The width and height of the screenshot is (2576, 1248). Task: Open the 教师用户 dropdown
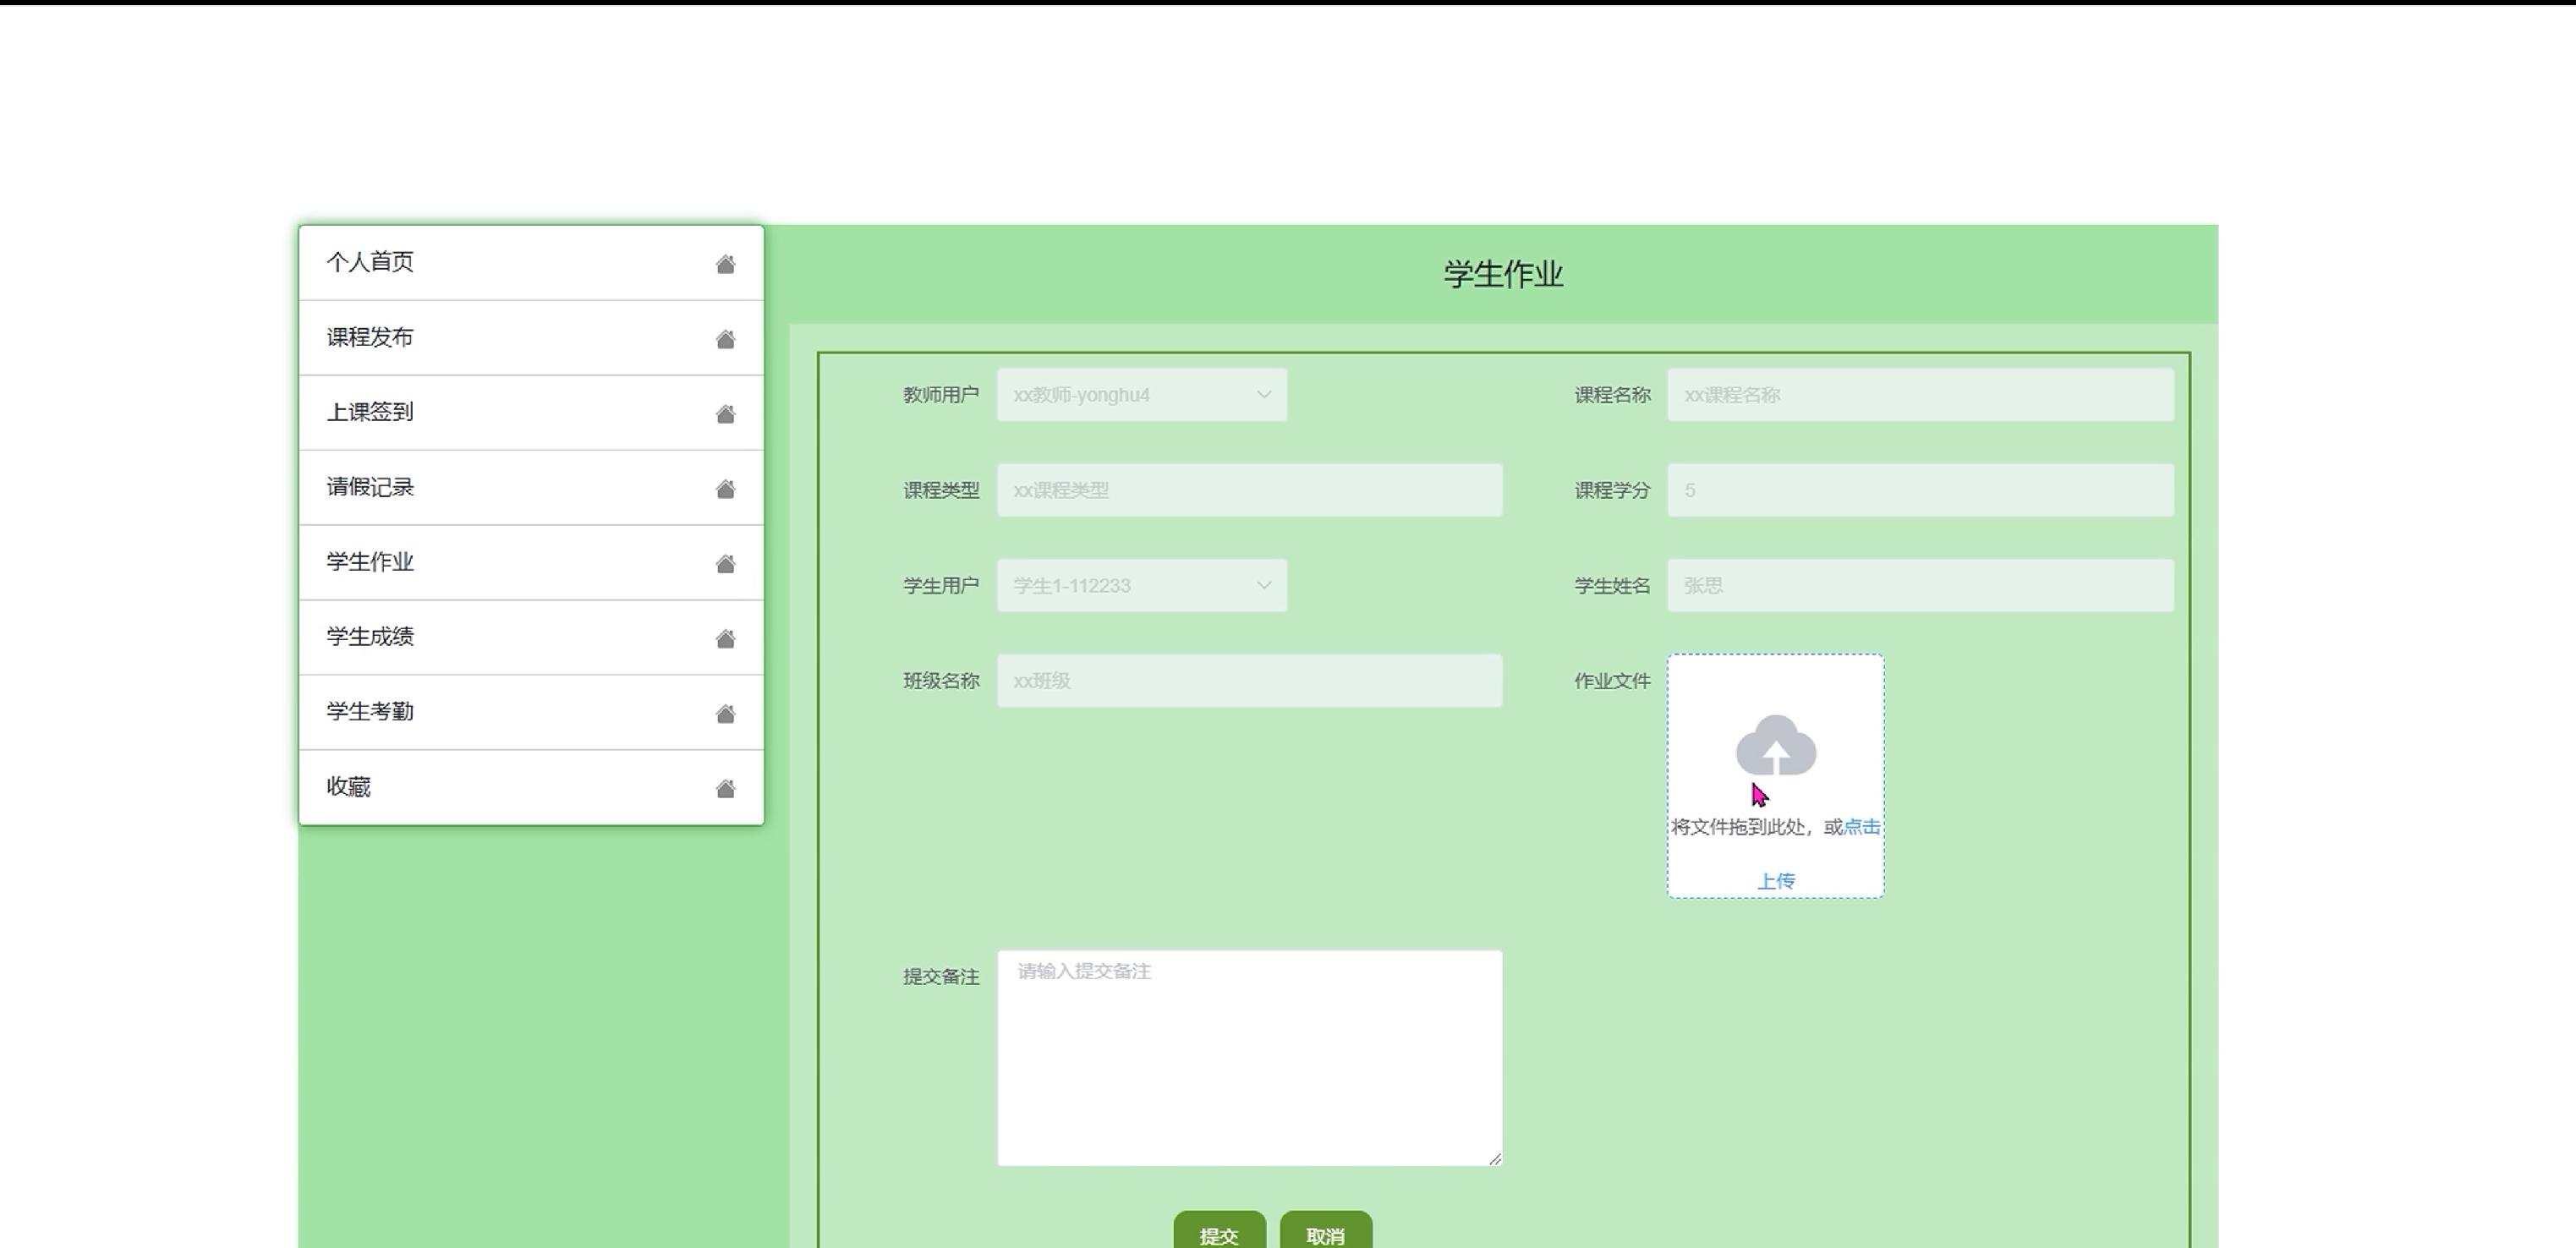[1140, 395]
